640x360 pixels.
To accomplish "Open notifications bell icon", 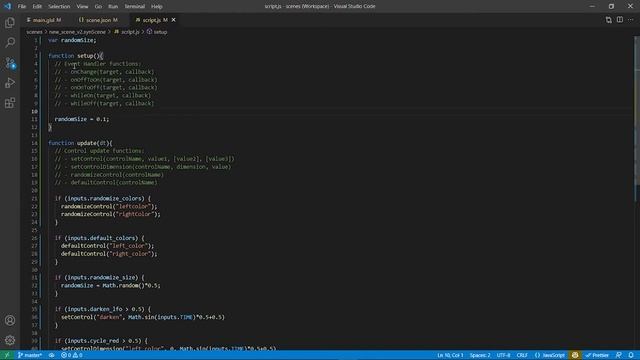I will pyautogui.click(x=631, y=355).
